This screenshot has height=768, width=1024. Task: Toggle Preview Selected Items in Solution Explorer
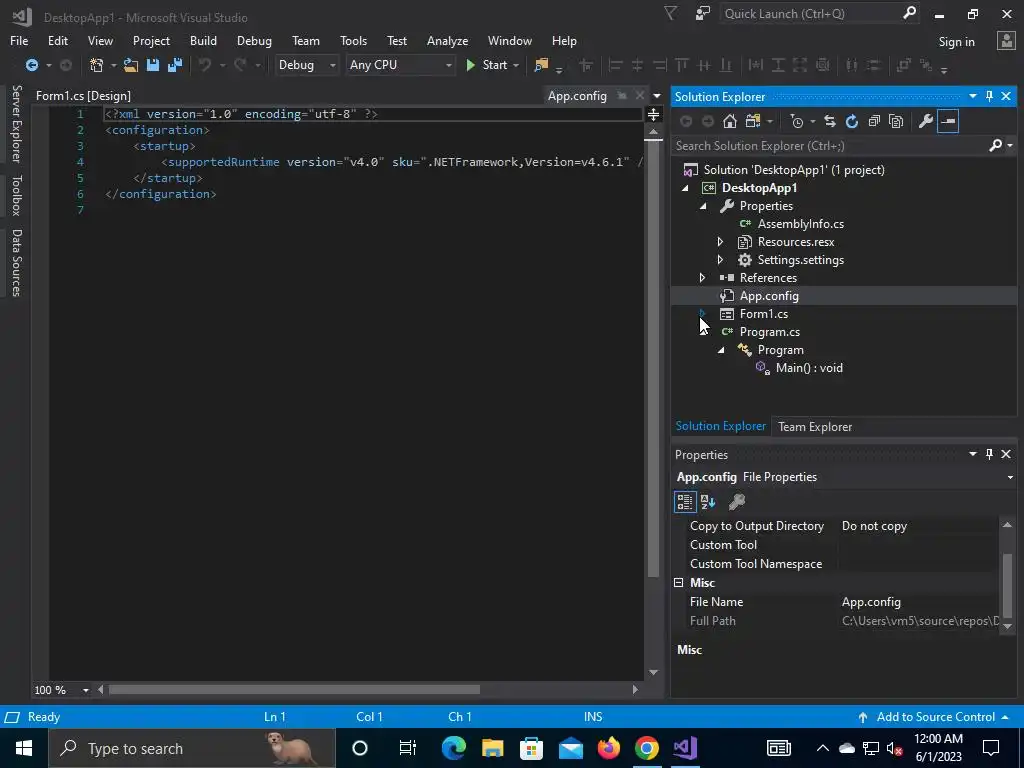[948, 121]
